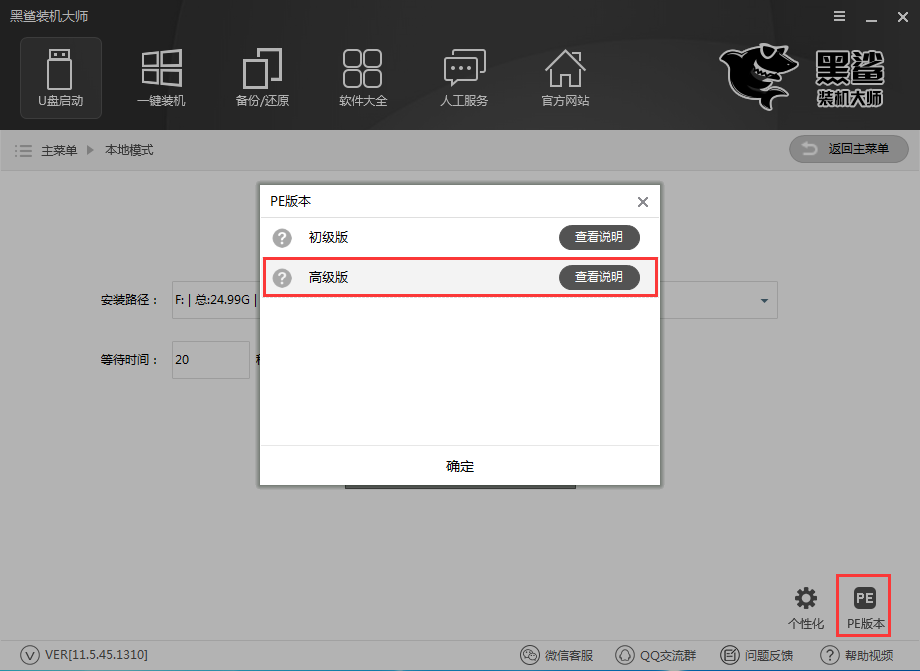Open the 微信客服 WeChat support
Screen dimensions: 920x671
(x=557, y=655)
